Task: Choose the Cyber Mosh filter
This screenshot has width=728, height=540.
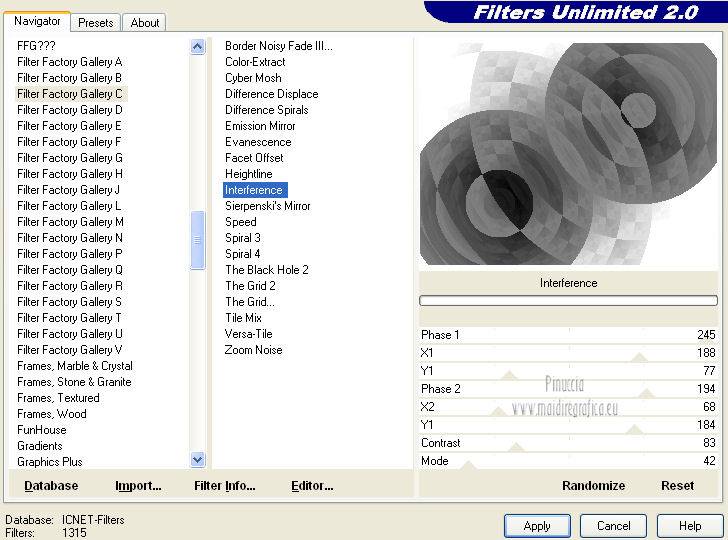Action: click(253, 78)
